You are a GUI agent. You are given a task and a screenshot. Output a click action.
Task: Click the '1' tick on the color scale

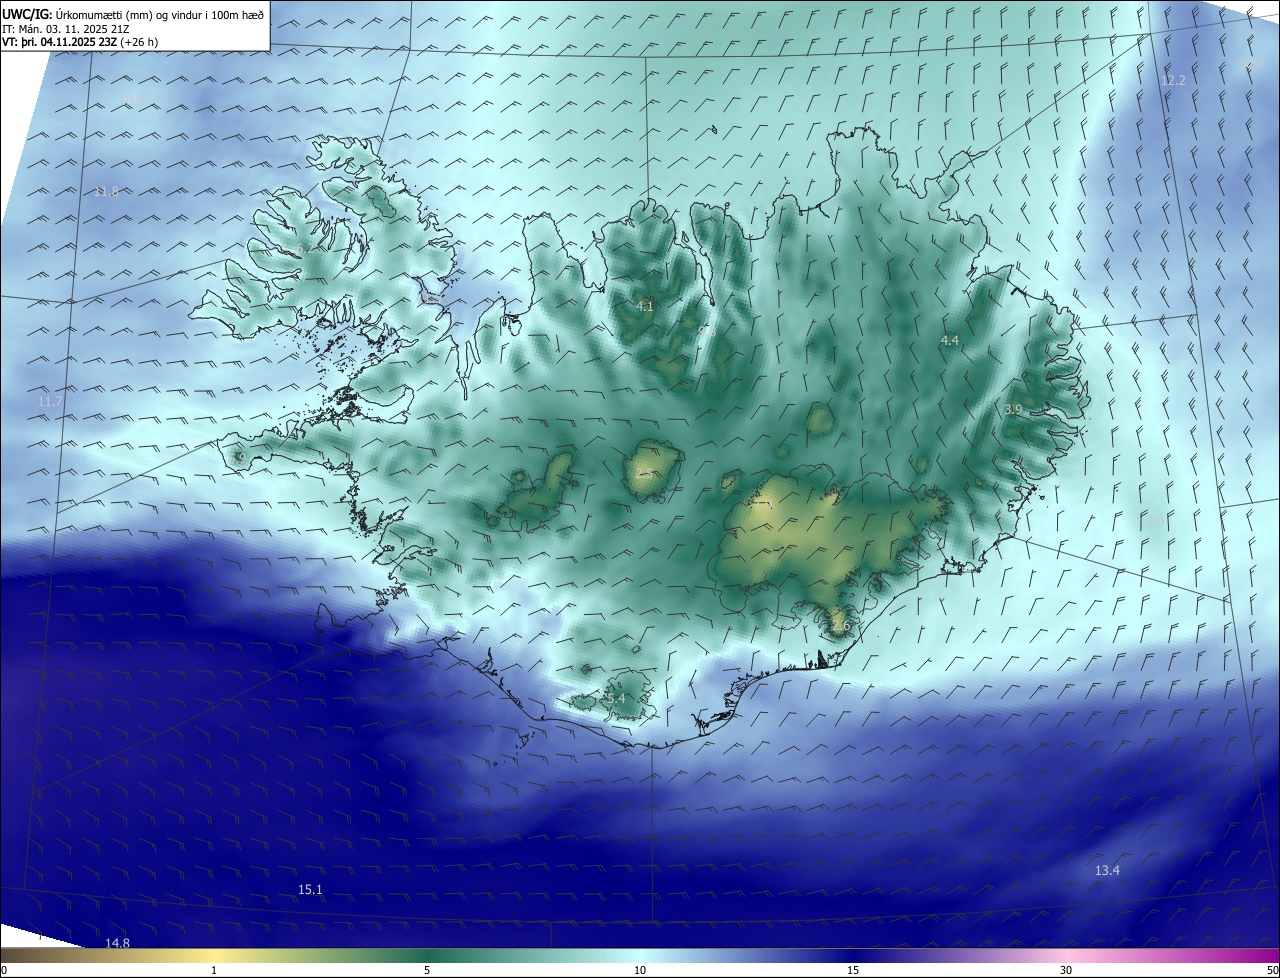point(214,970)
